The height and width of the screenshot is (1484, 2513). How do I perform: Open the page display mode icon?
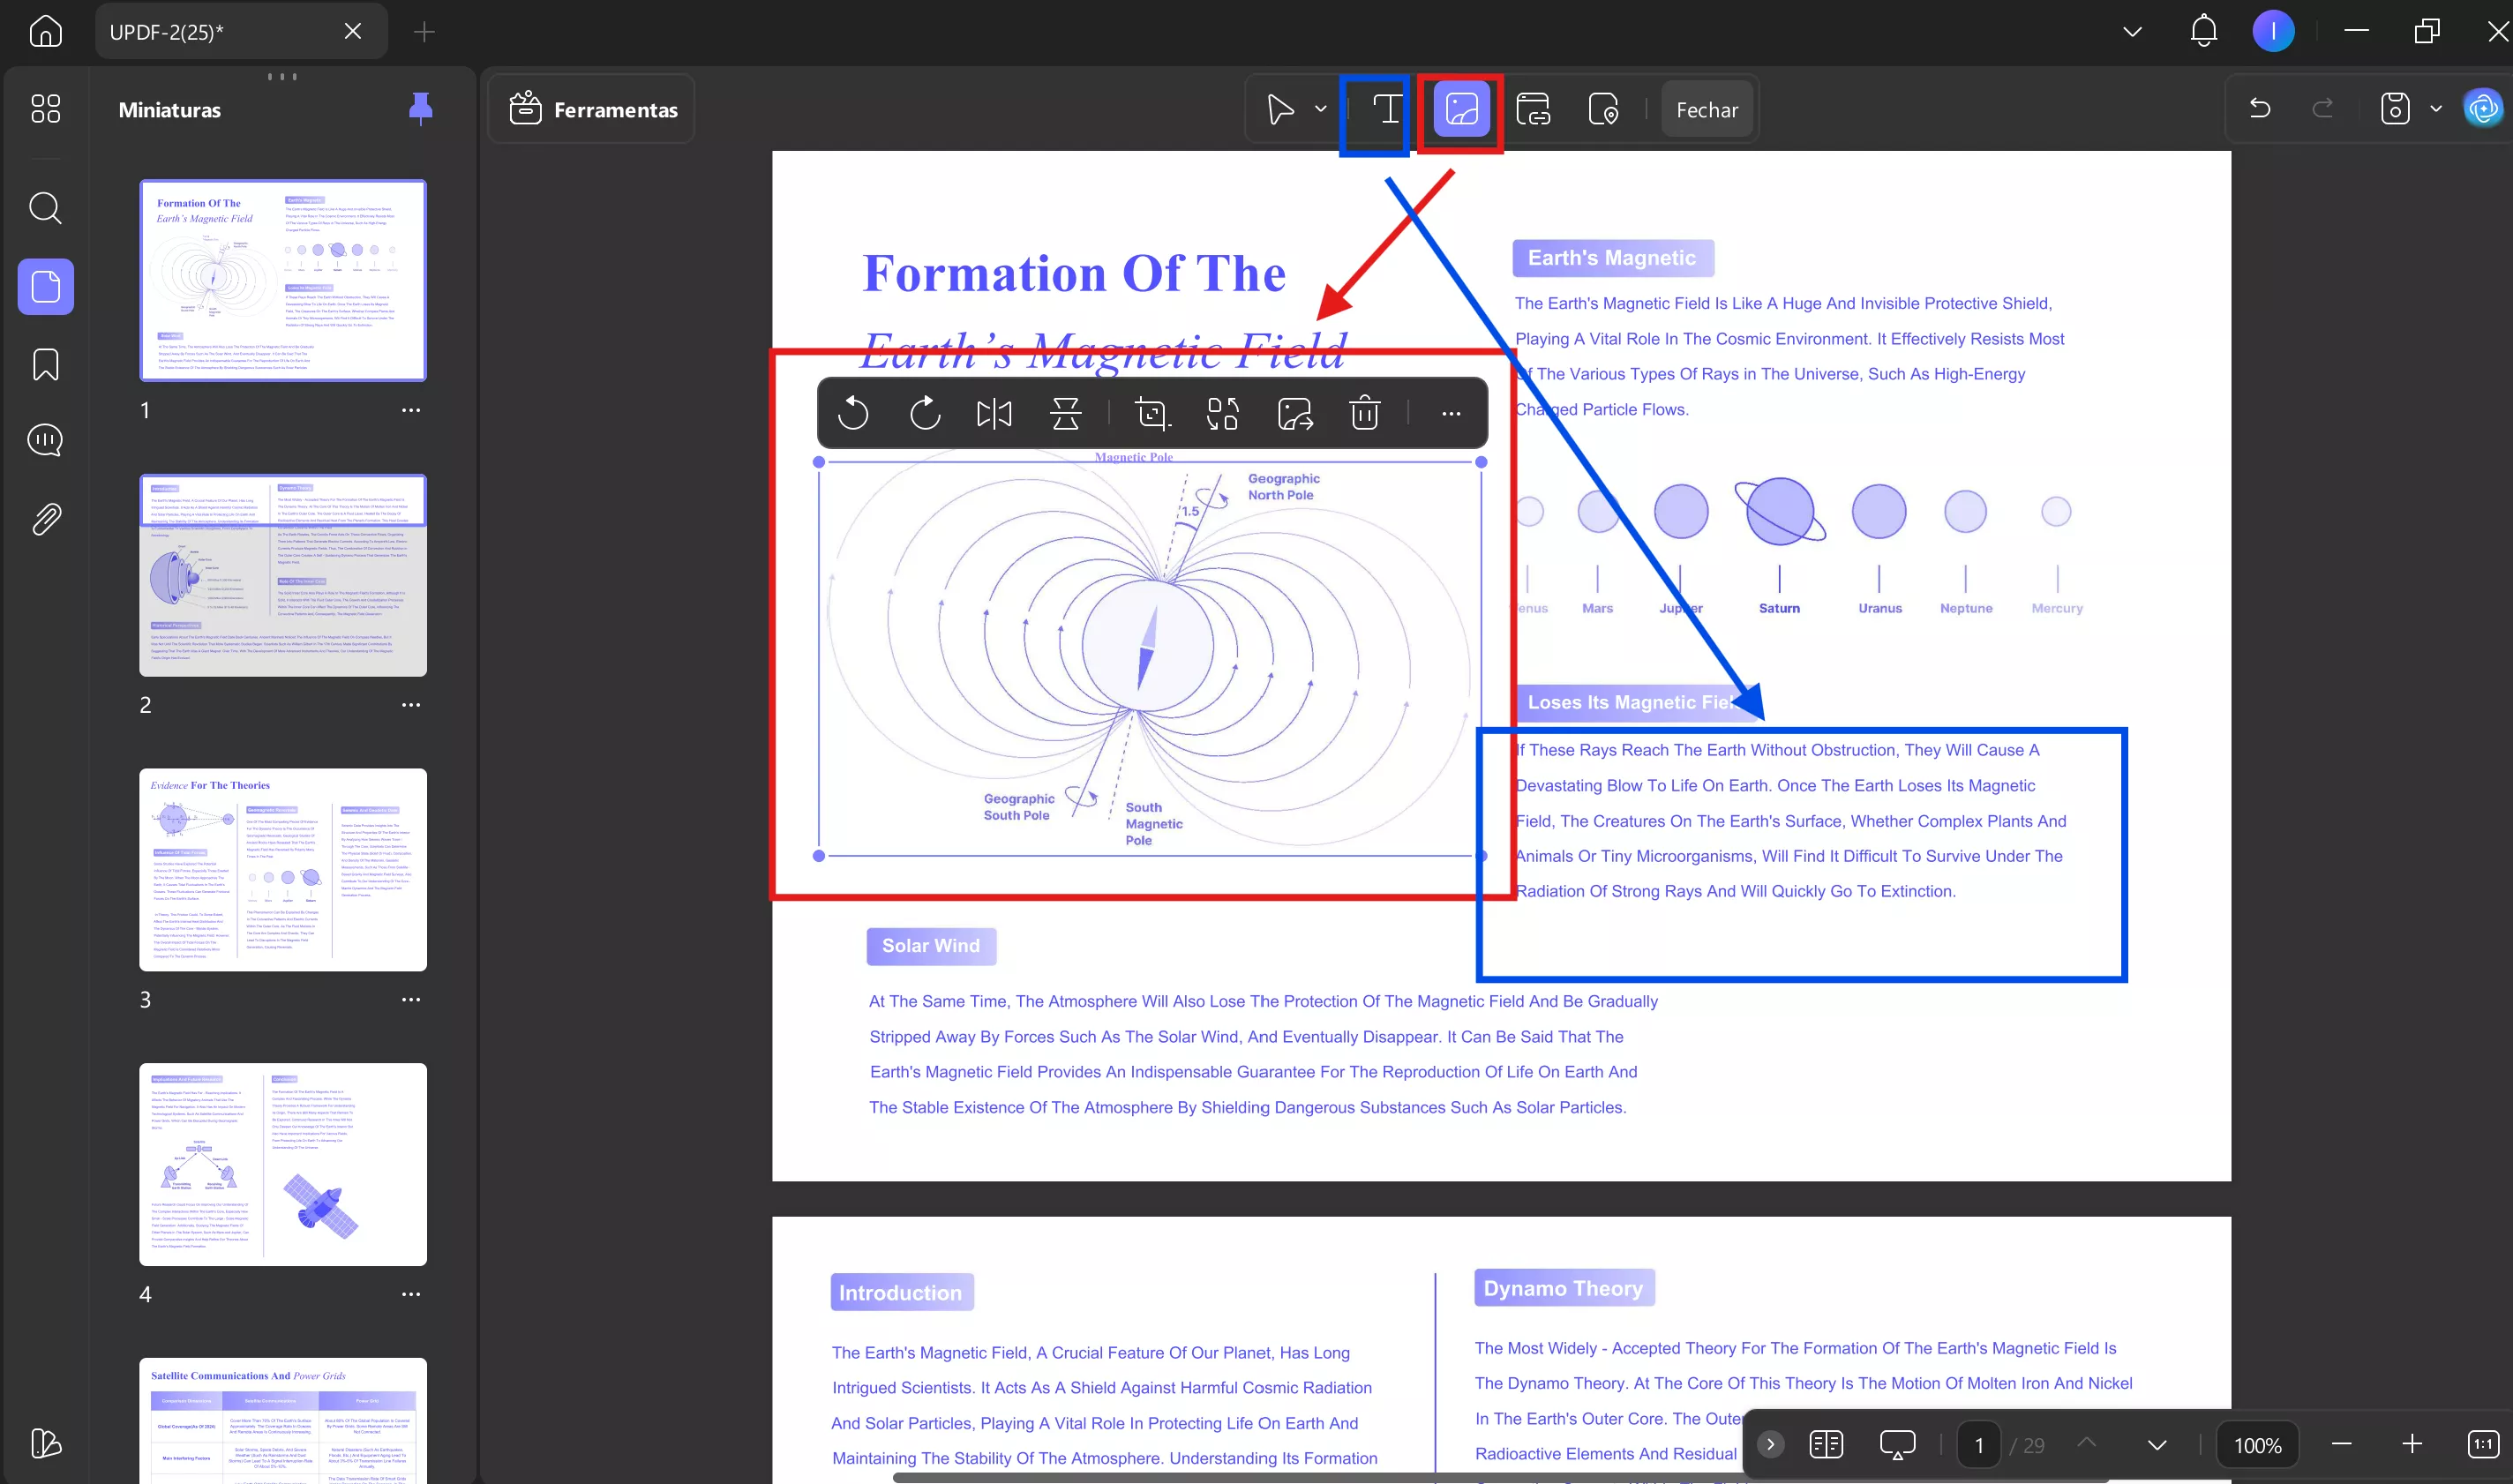pyautogui.click(x=1827, y=1444)
